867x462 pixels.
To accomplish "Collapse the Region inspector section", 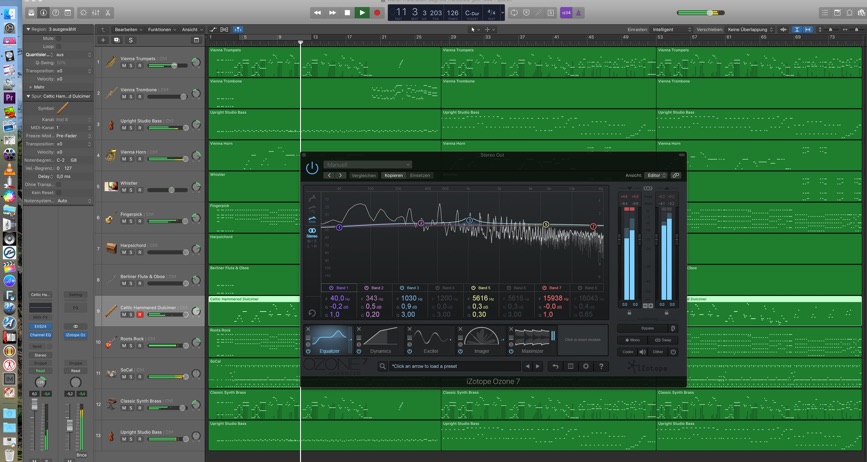I will point(28,29).
